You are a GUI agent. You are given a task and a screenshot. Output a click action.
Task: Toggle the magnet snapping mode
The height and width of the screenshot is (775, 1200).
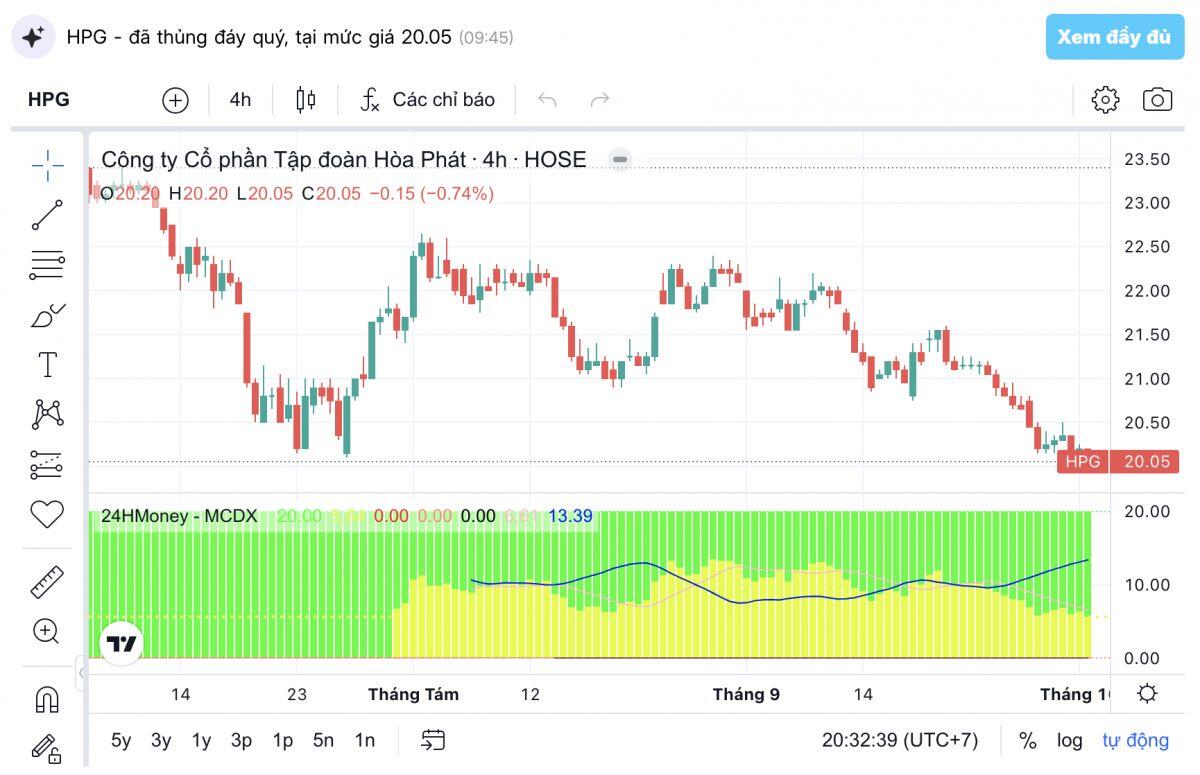47,699
